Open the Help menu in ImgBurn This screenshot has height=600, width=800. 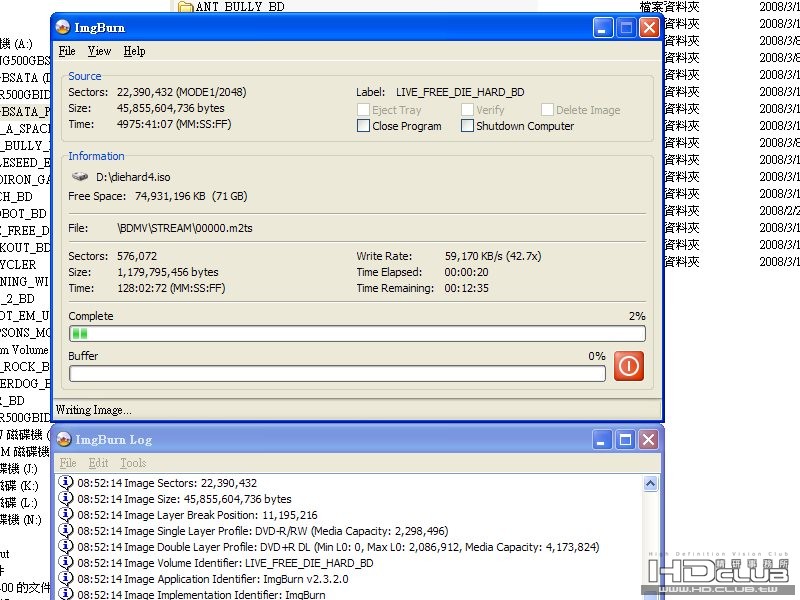point(134,51)
